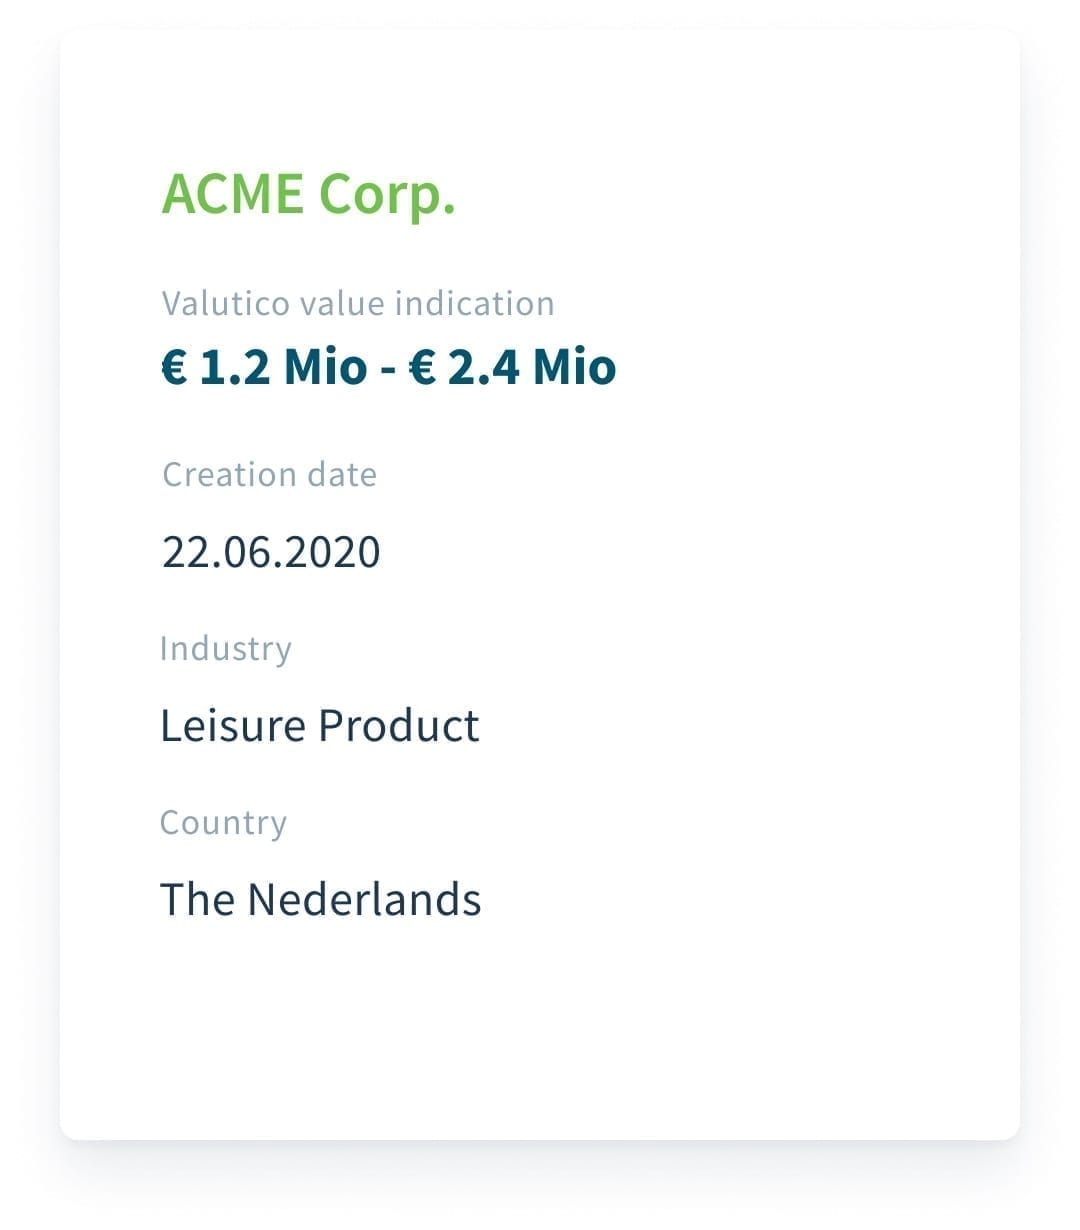Click the word 'Leisure' in industry value
This screenshot has width=1080, height=1230.
(x=232, y=725)
